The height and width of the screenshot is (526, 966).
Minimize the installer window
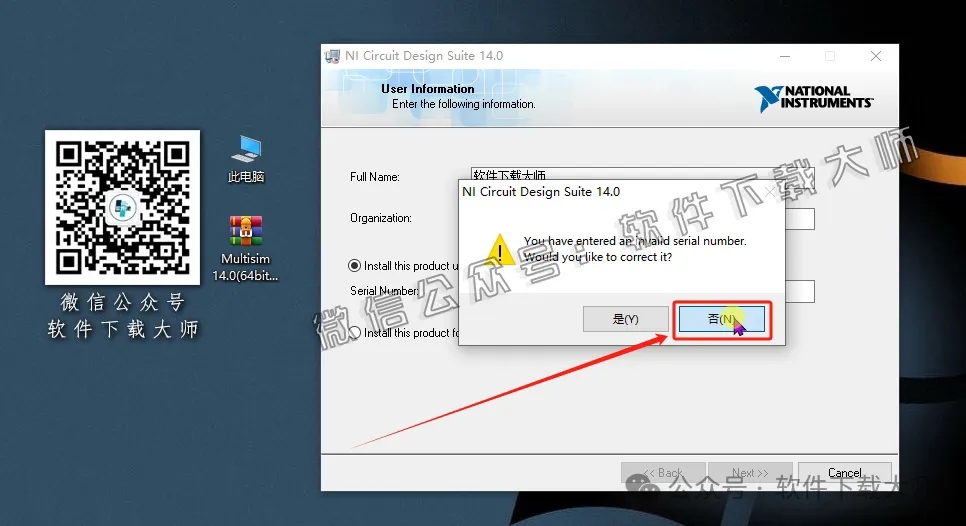click(x=784, y=57)
